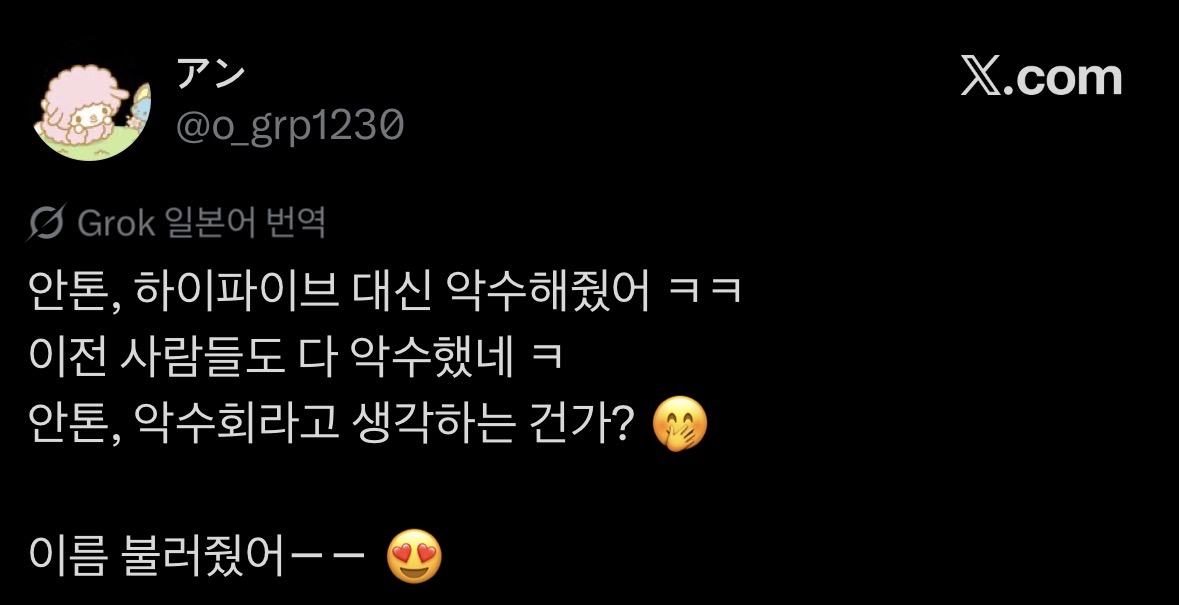Viewport: 1179px width, 605px height.
Task: Select the hand-over-mouth giggling emoji
Action: [680, 424]
